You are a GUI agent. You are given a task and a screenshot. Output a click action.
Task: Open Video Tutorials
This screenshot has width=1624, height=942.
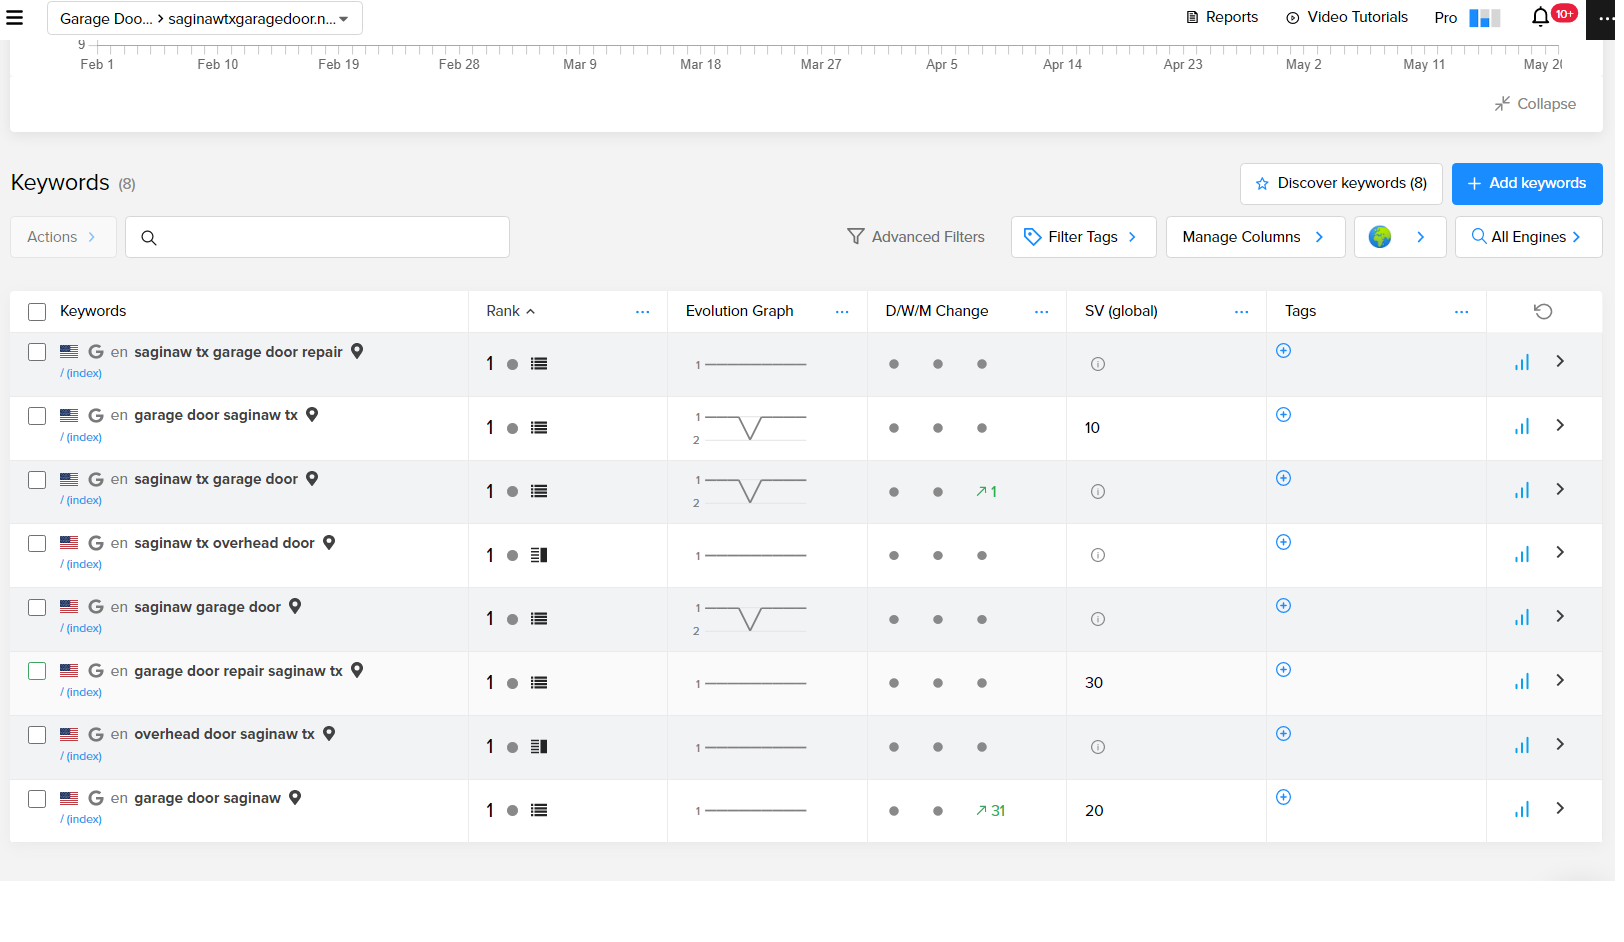click(1347, 17)
